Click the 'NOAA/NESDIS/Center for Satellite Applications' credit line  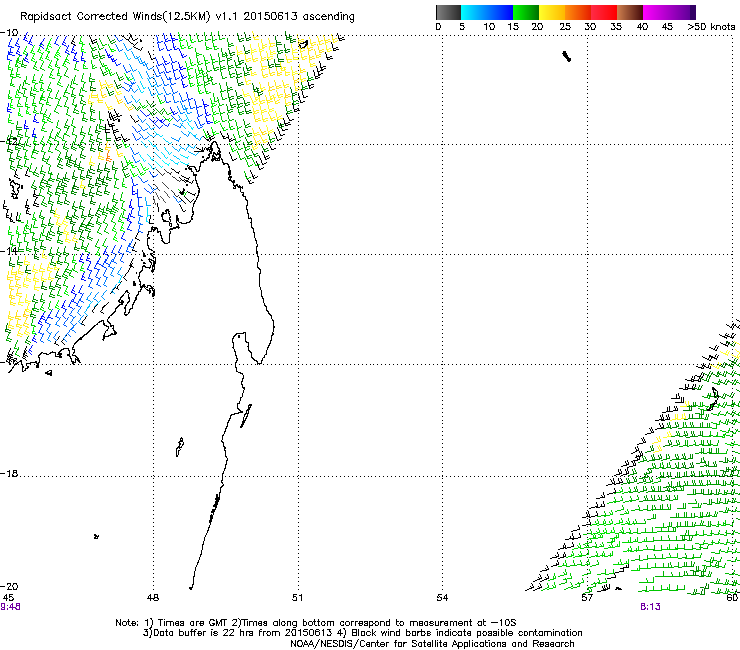click(x=432, y=644)
